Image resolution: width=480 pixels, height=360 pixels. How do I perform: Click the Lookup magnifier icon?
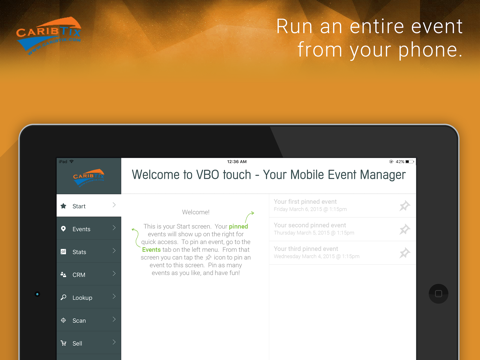[x=63, y=297]
